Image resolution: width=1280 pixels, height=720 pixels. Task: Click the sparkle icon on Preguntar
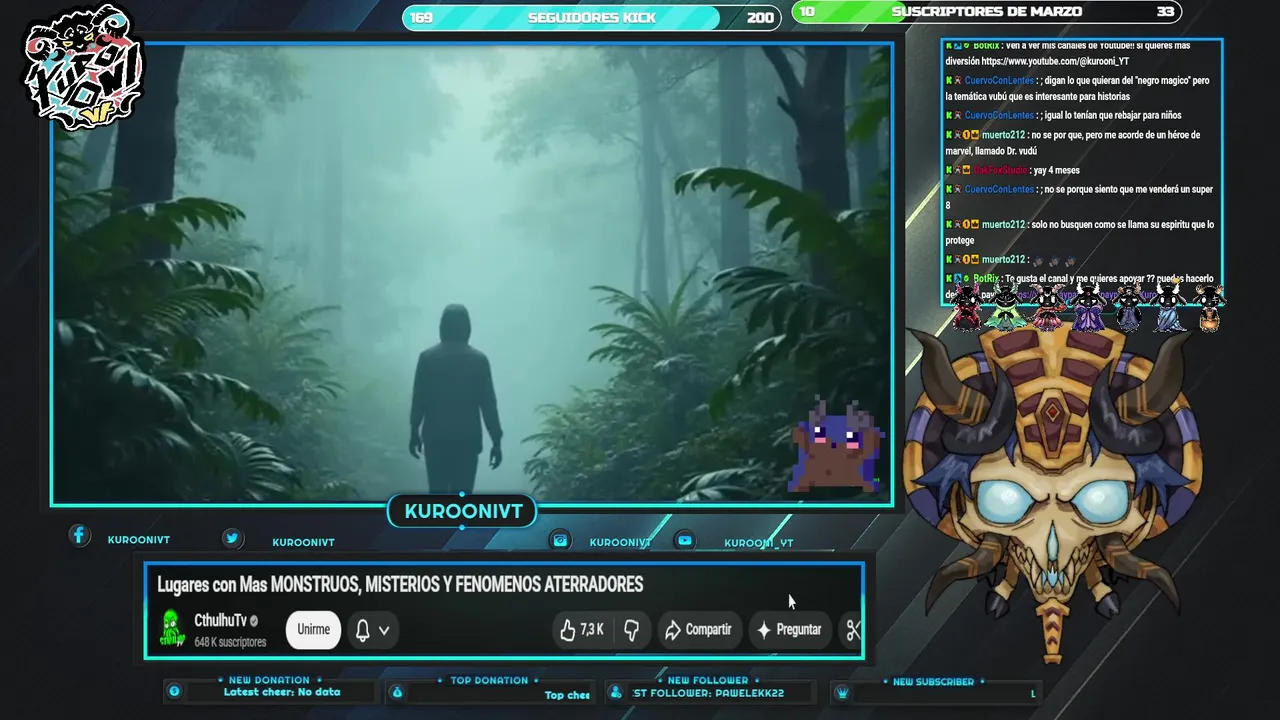764,630
